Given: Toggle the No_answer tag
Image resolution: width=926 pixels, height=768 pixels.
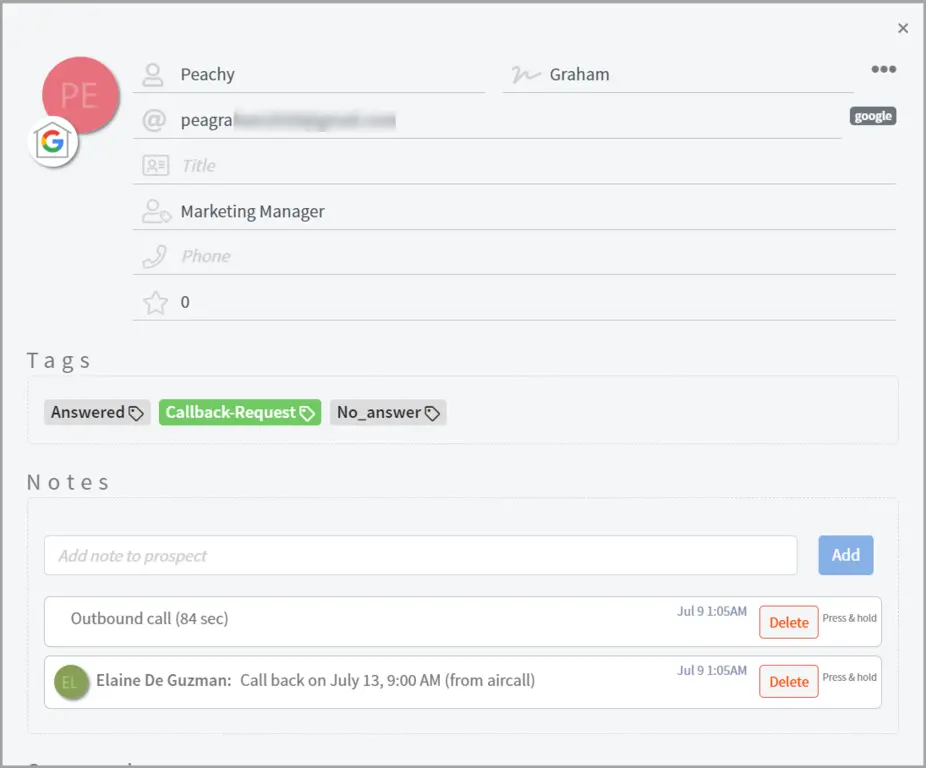Looking at the screenshot, I should click(x=388, y=412).
